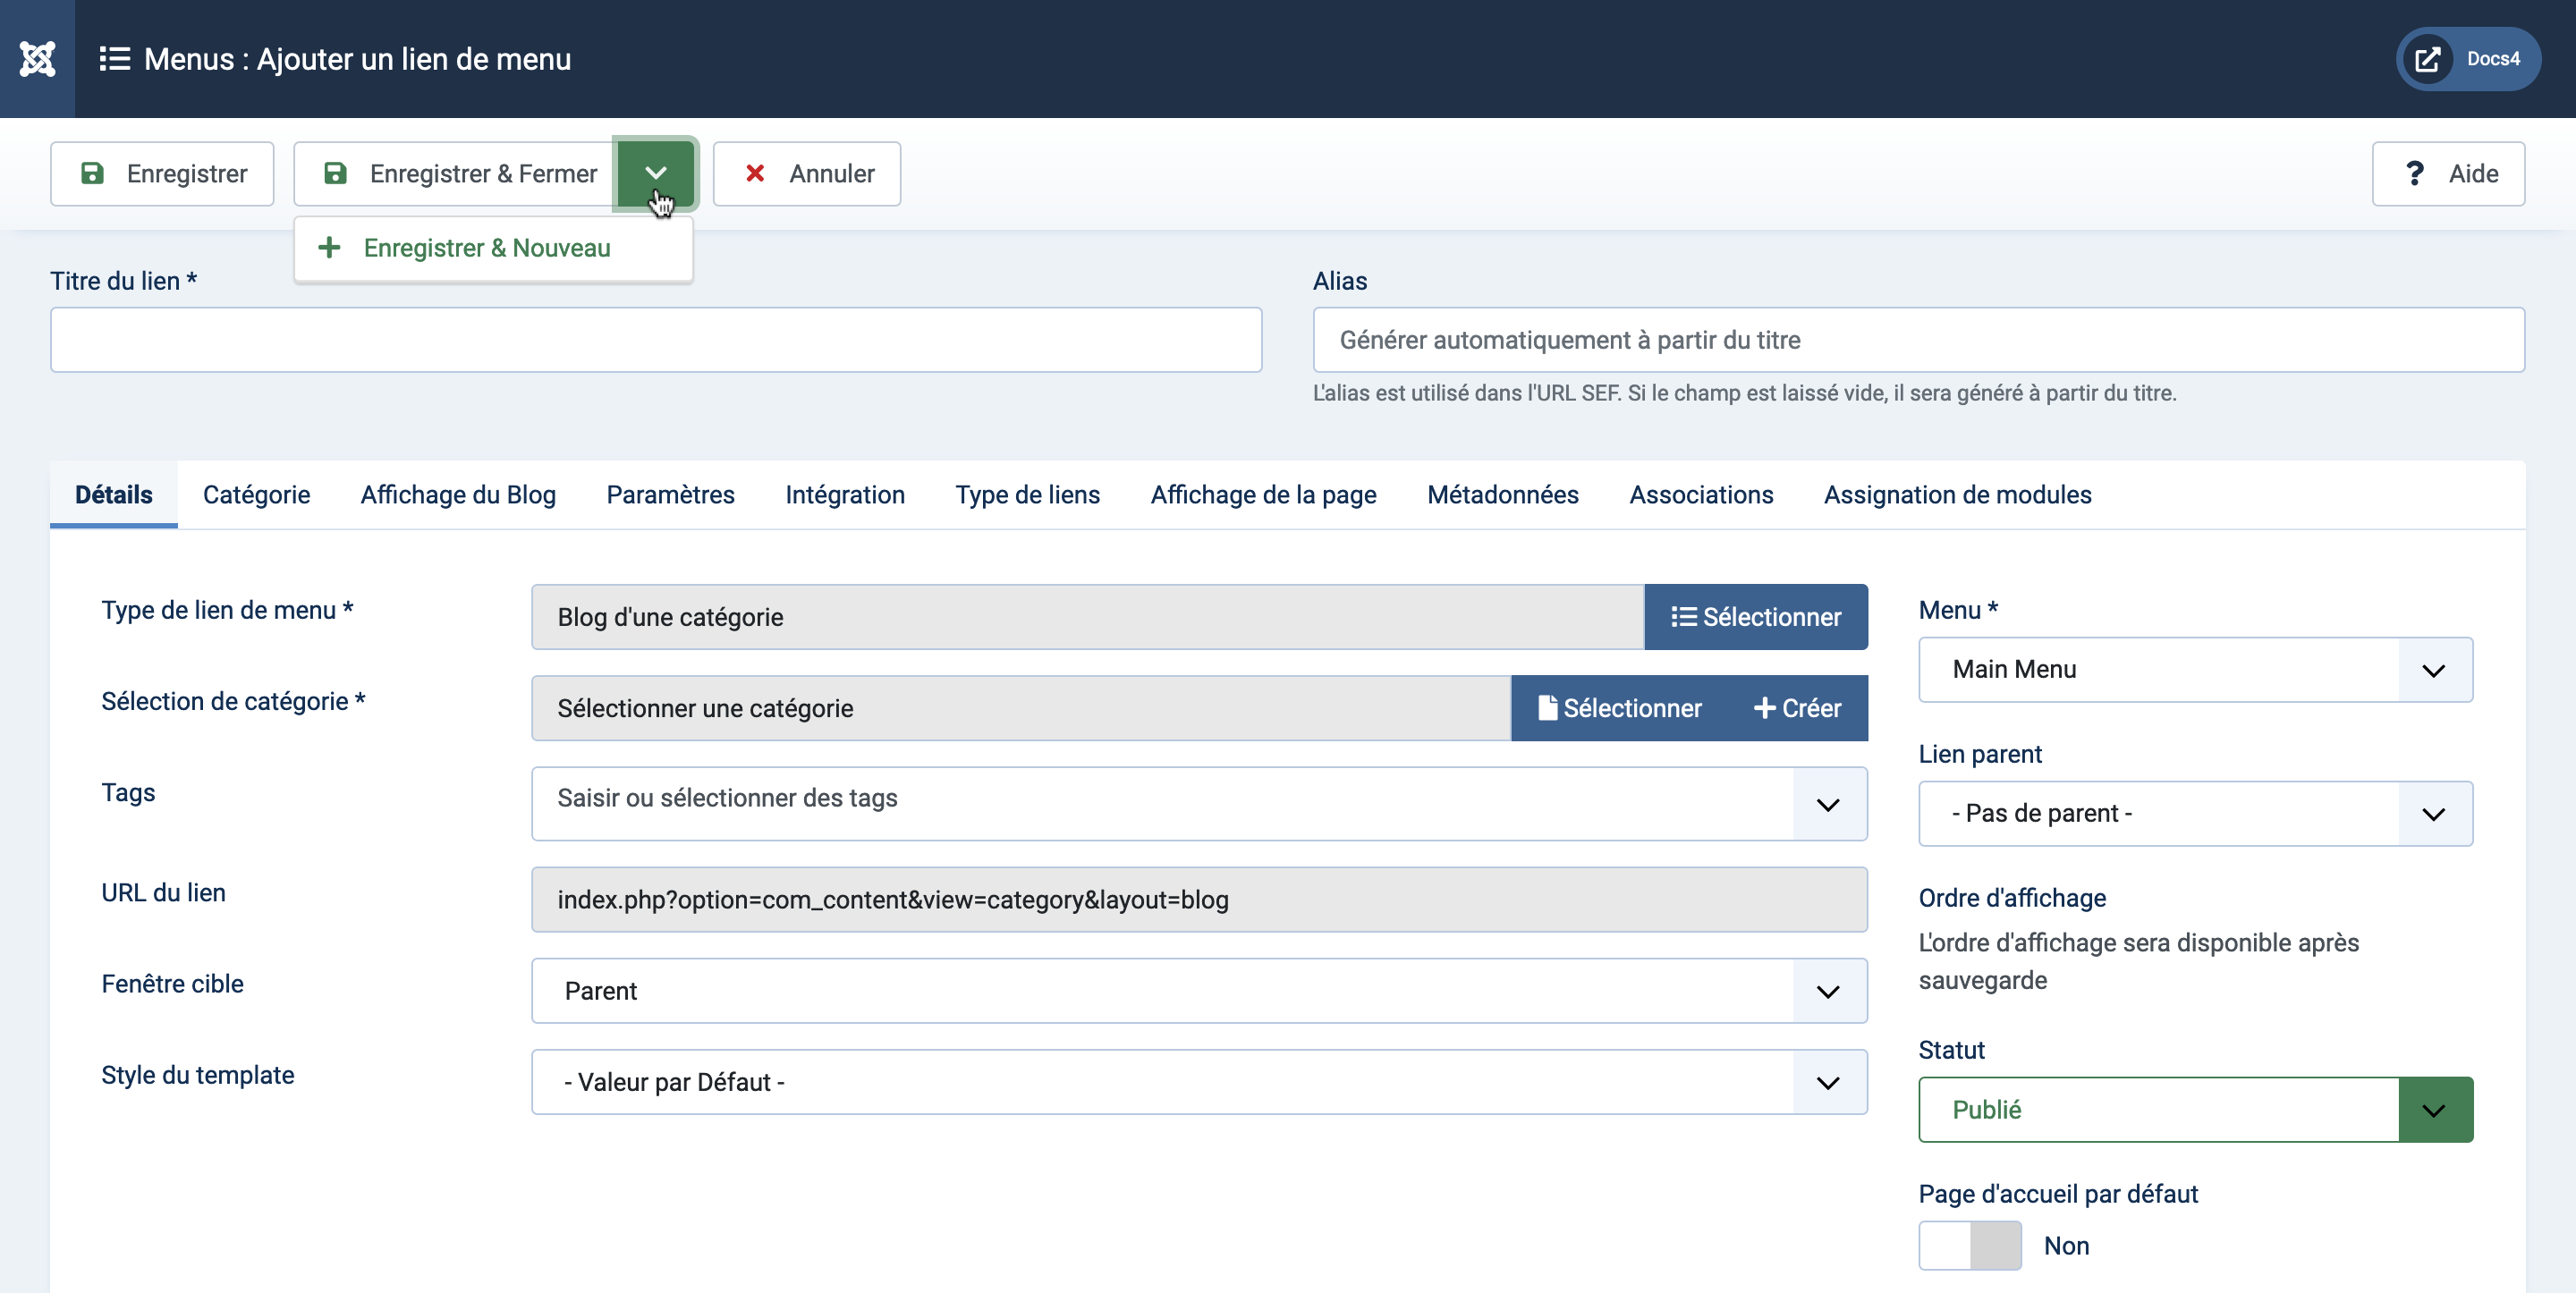Open the Statut dropdown showing Publié
The width and height of the screenshot is (2576, 1293).
click(x=2195, y=1110)
